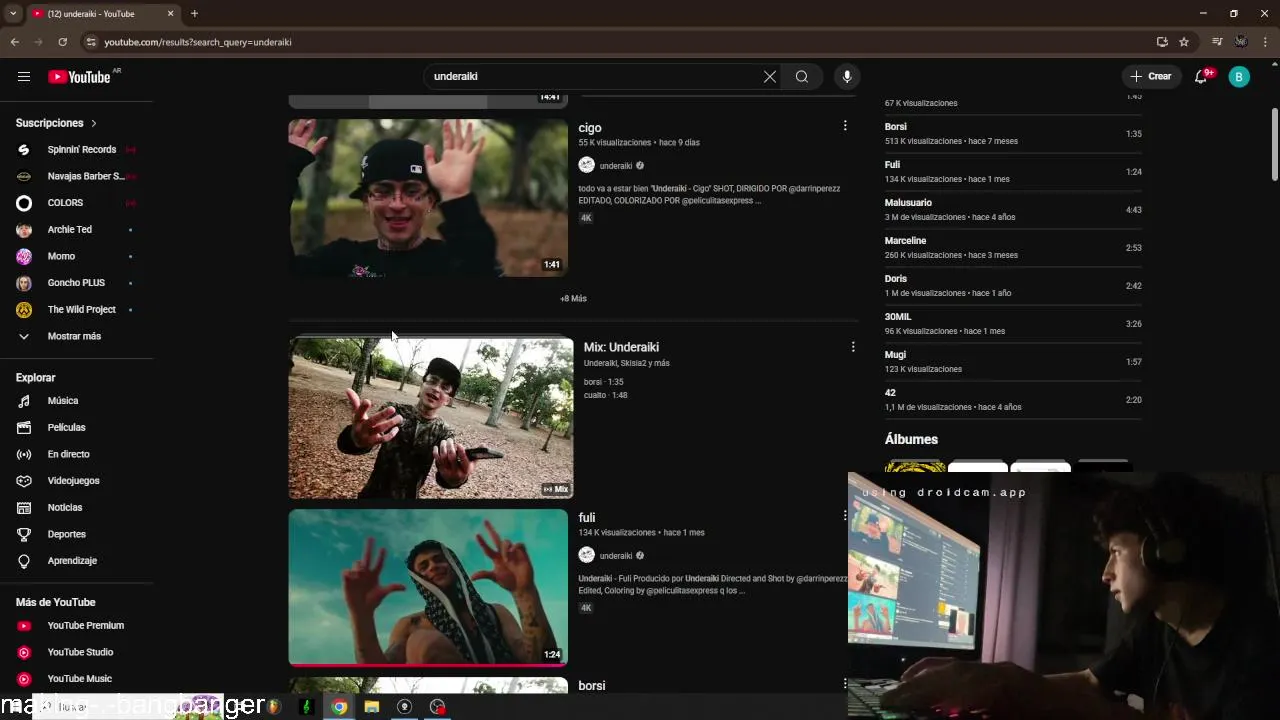Play Mugi track in side panel
The width and height of the screenshot is (1280, 720).
[1013, 362]
